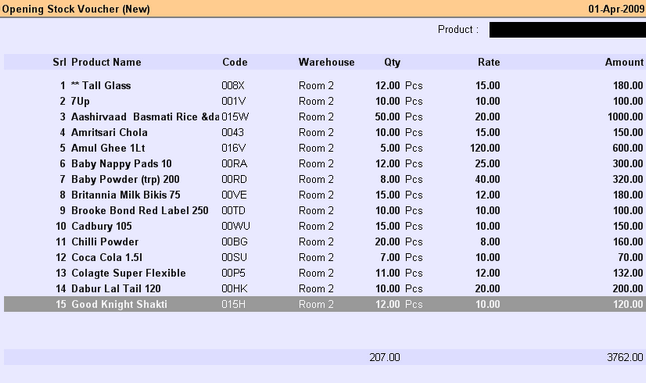Viewport: 646px width, 383px height.
Task: Click code '00SU' cell
Action: (234, 258)
